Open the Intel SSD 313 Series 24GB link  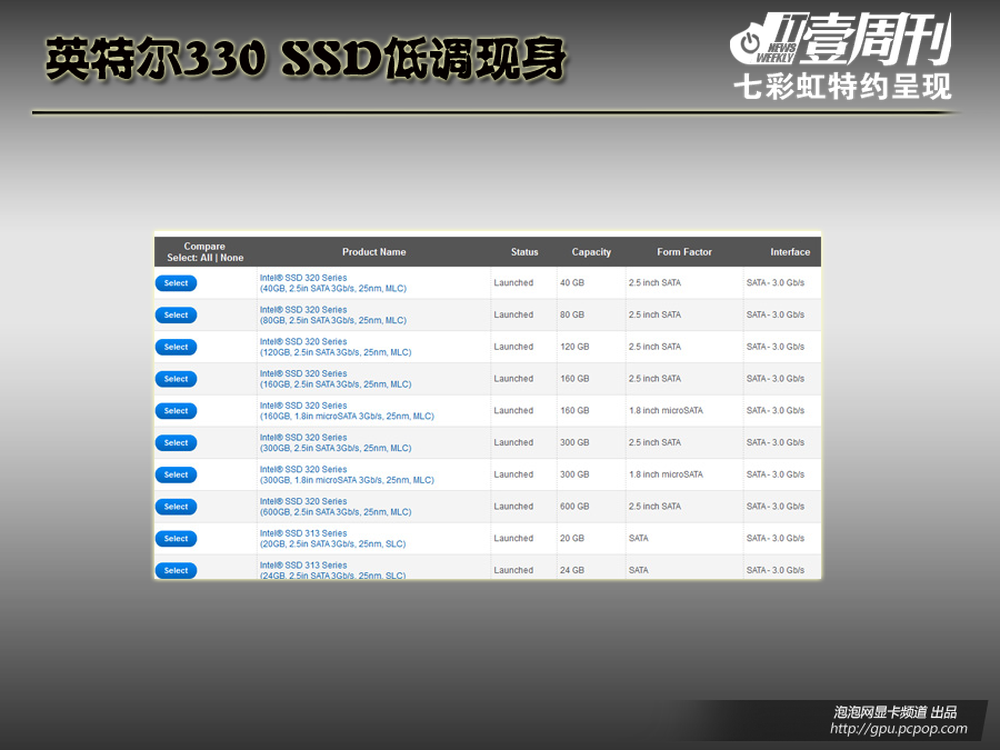pyautogui.click(x=333, y=570)
